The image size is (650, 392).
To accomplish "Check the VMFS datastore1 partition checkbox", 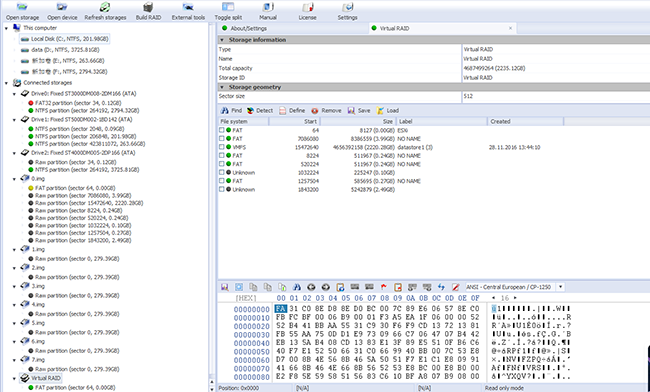I will point(222,147).
